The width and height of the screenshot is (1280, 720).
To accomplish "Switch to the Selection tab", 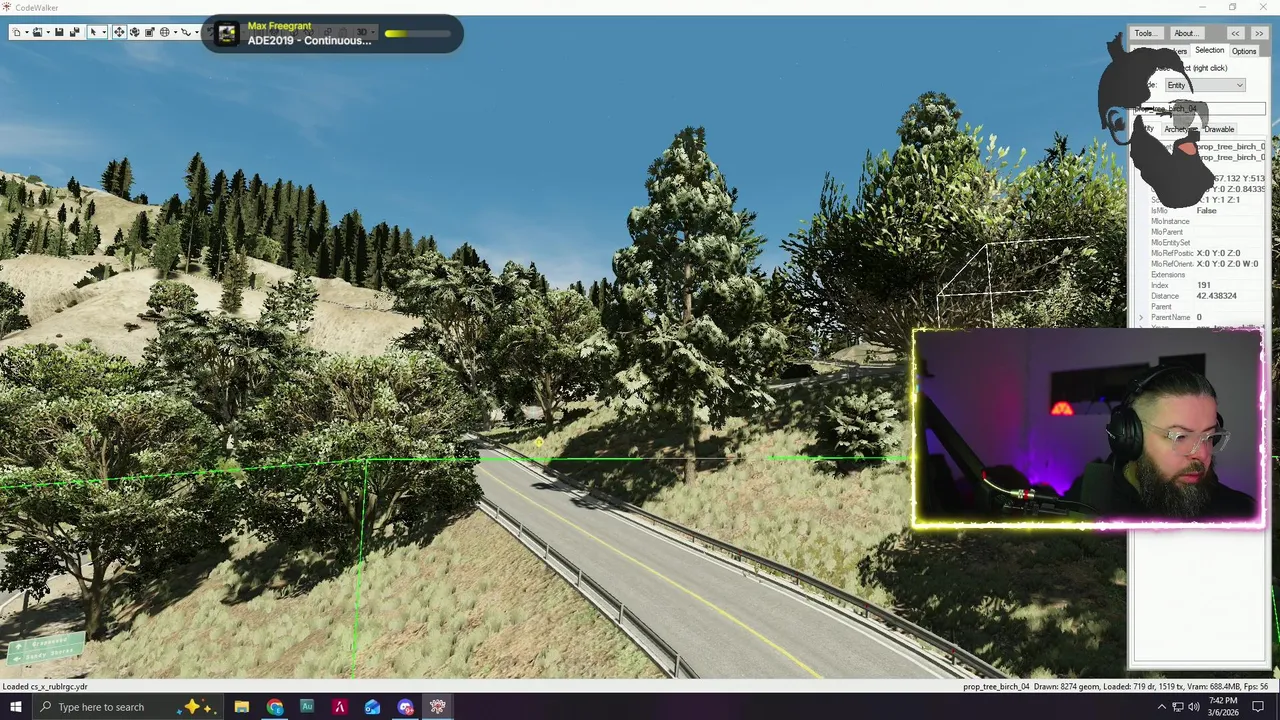I will pyautogui.click(x=1209, y=51).
